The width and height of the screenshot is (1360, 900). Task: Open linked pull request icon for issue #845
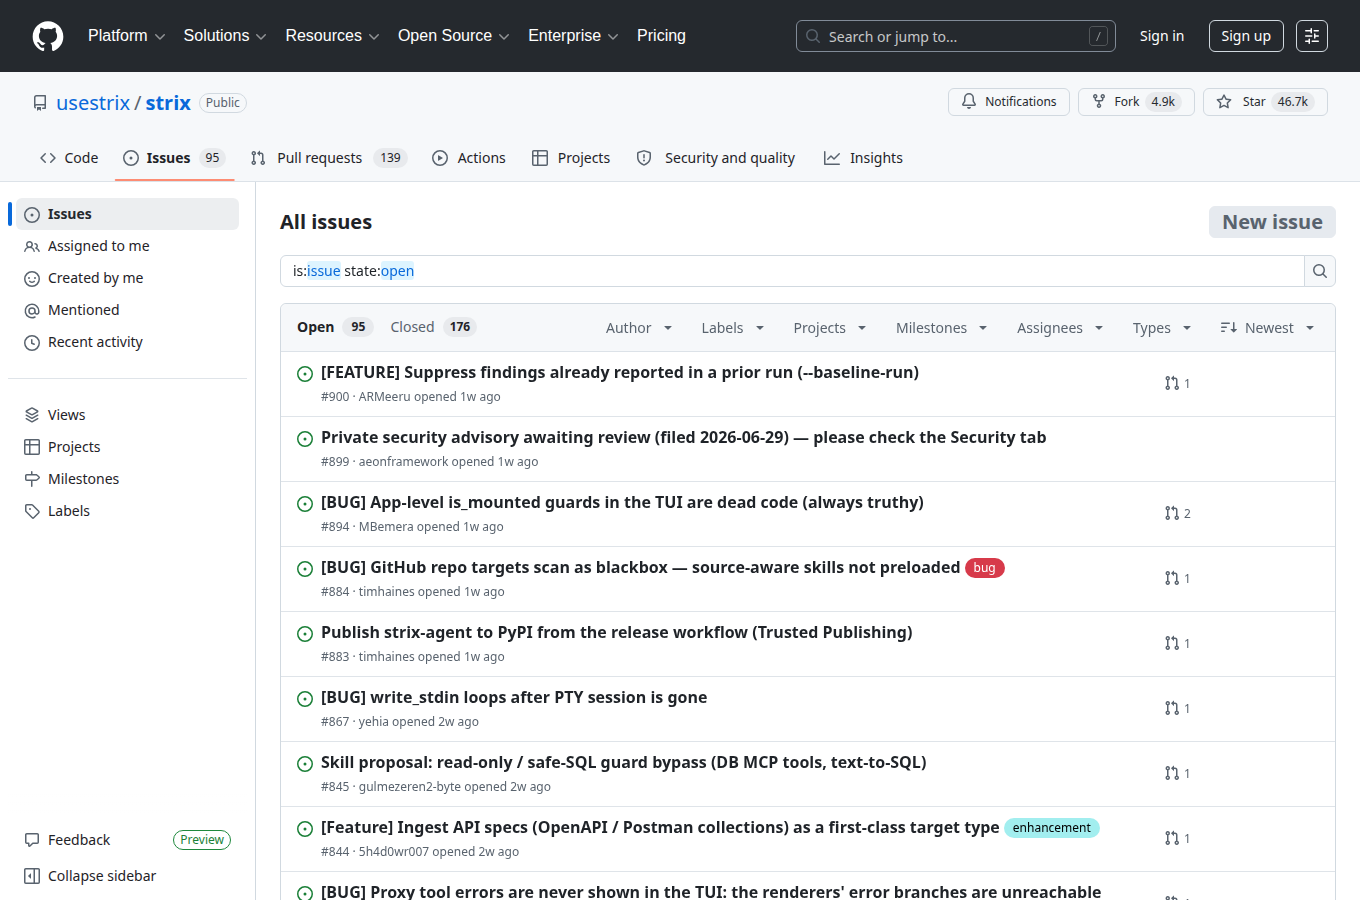pos(1172,773)
